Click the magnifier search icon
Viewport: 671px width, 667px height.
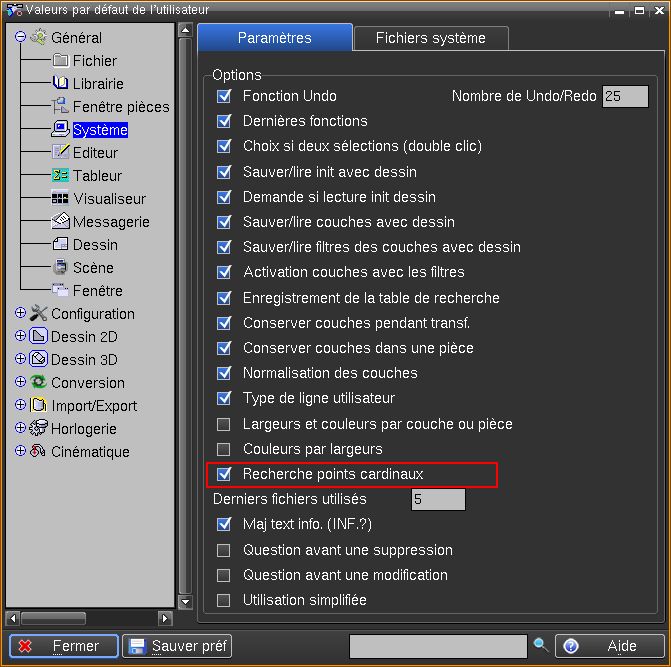541,646
